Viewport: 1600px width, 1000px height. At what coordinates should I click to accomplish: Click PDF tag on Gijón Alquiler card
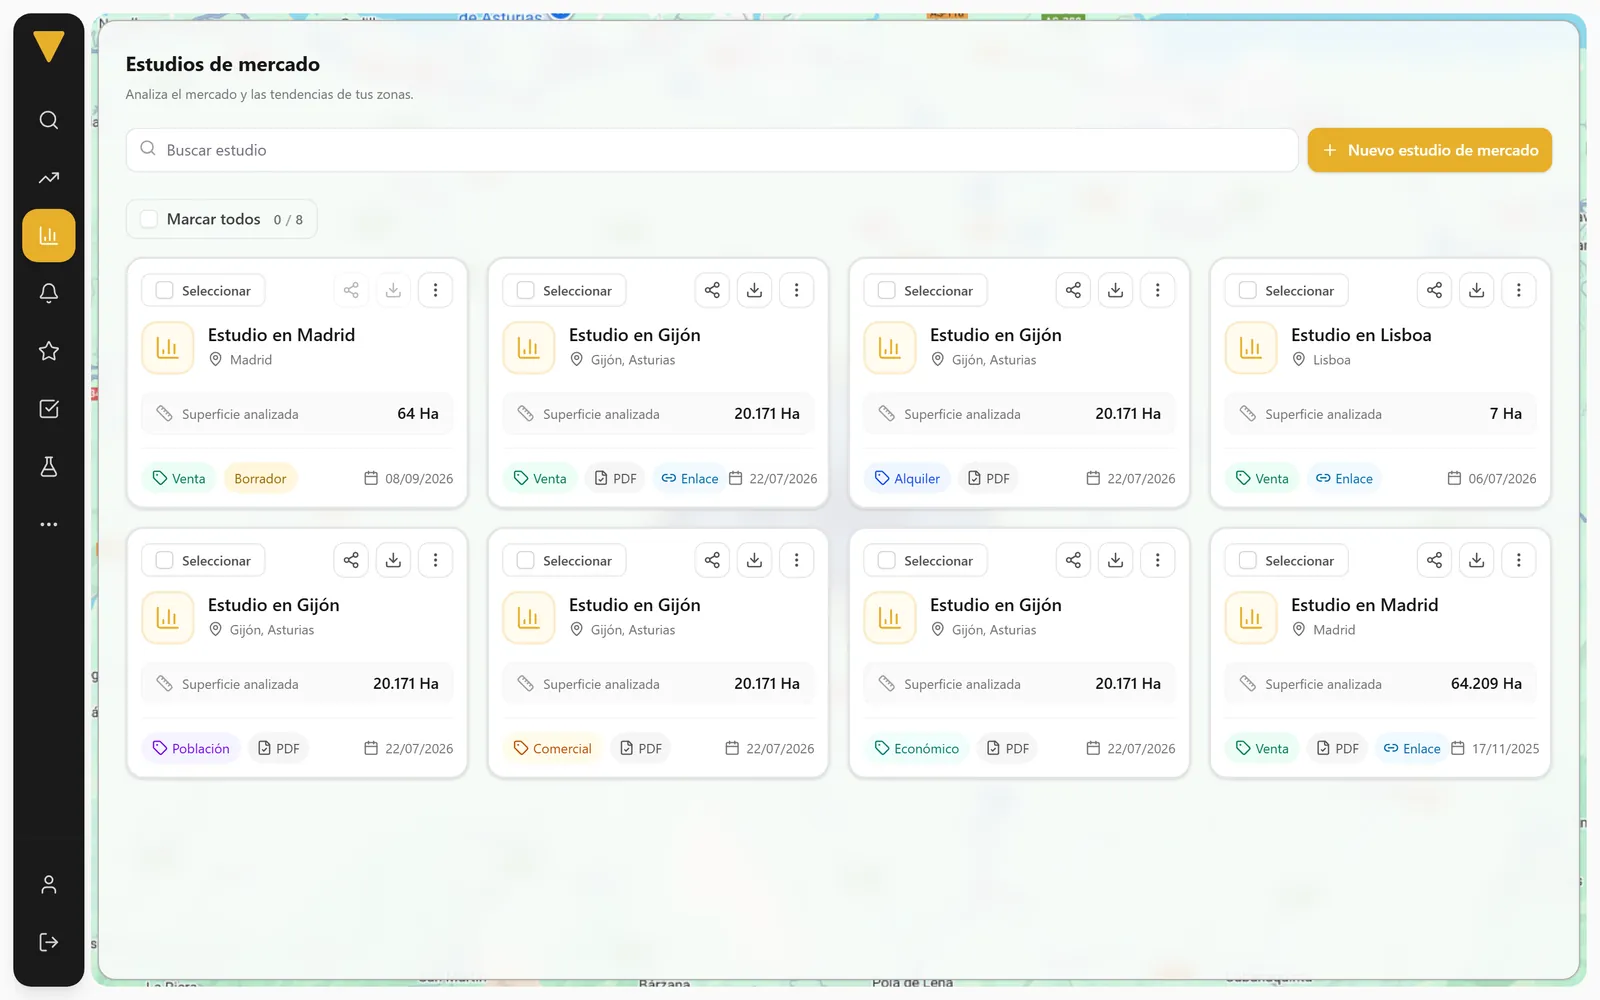pos(988,478)
